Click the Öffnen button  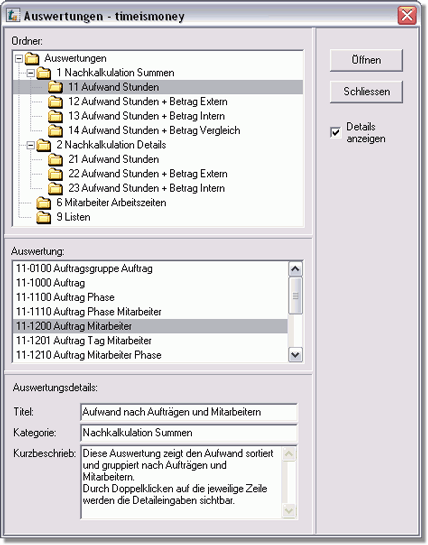click(366, 60)
